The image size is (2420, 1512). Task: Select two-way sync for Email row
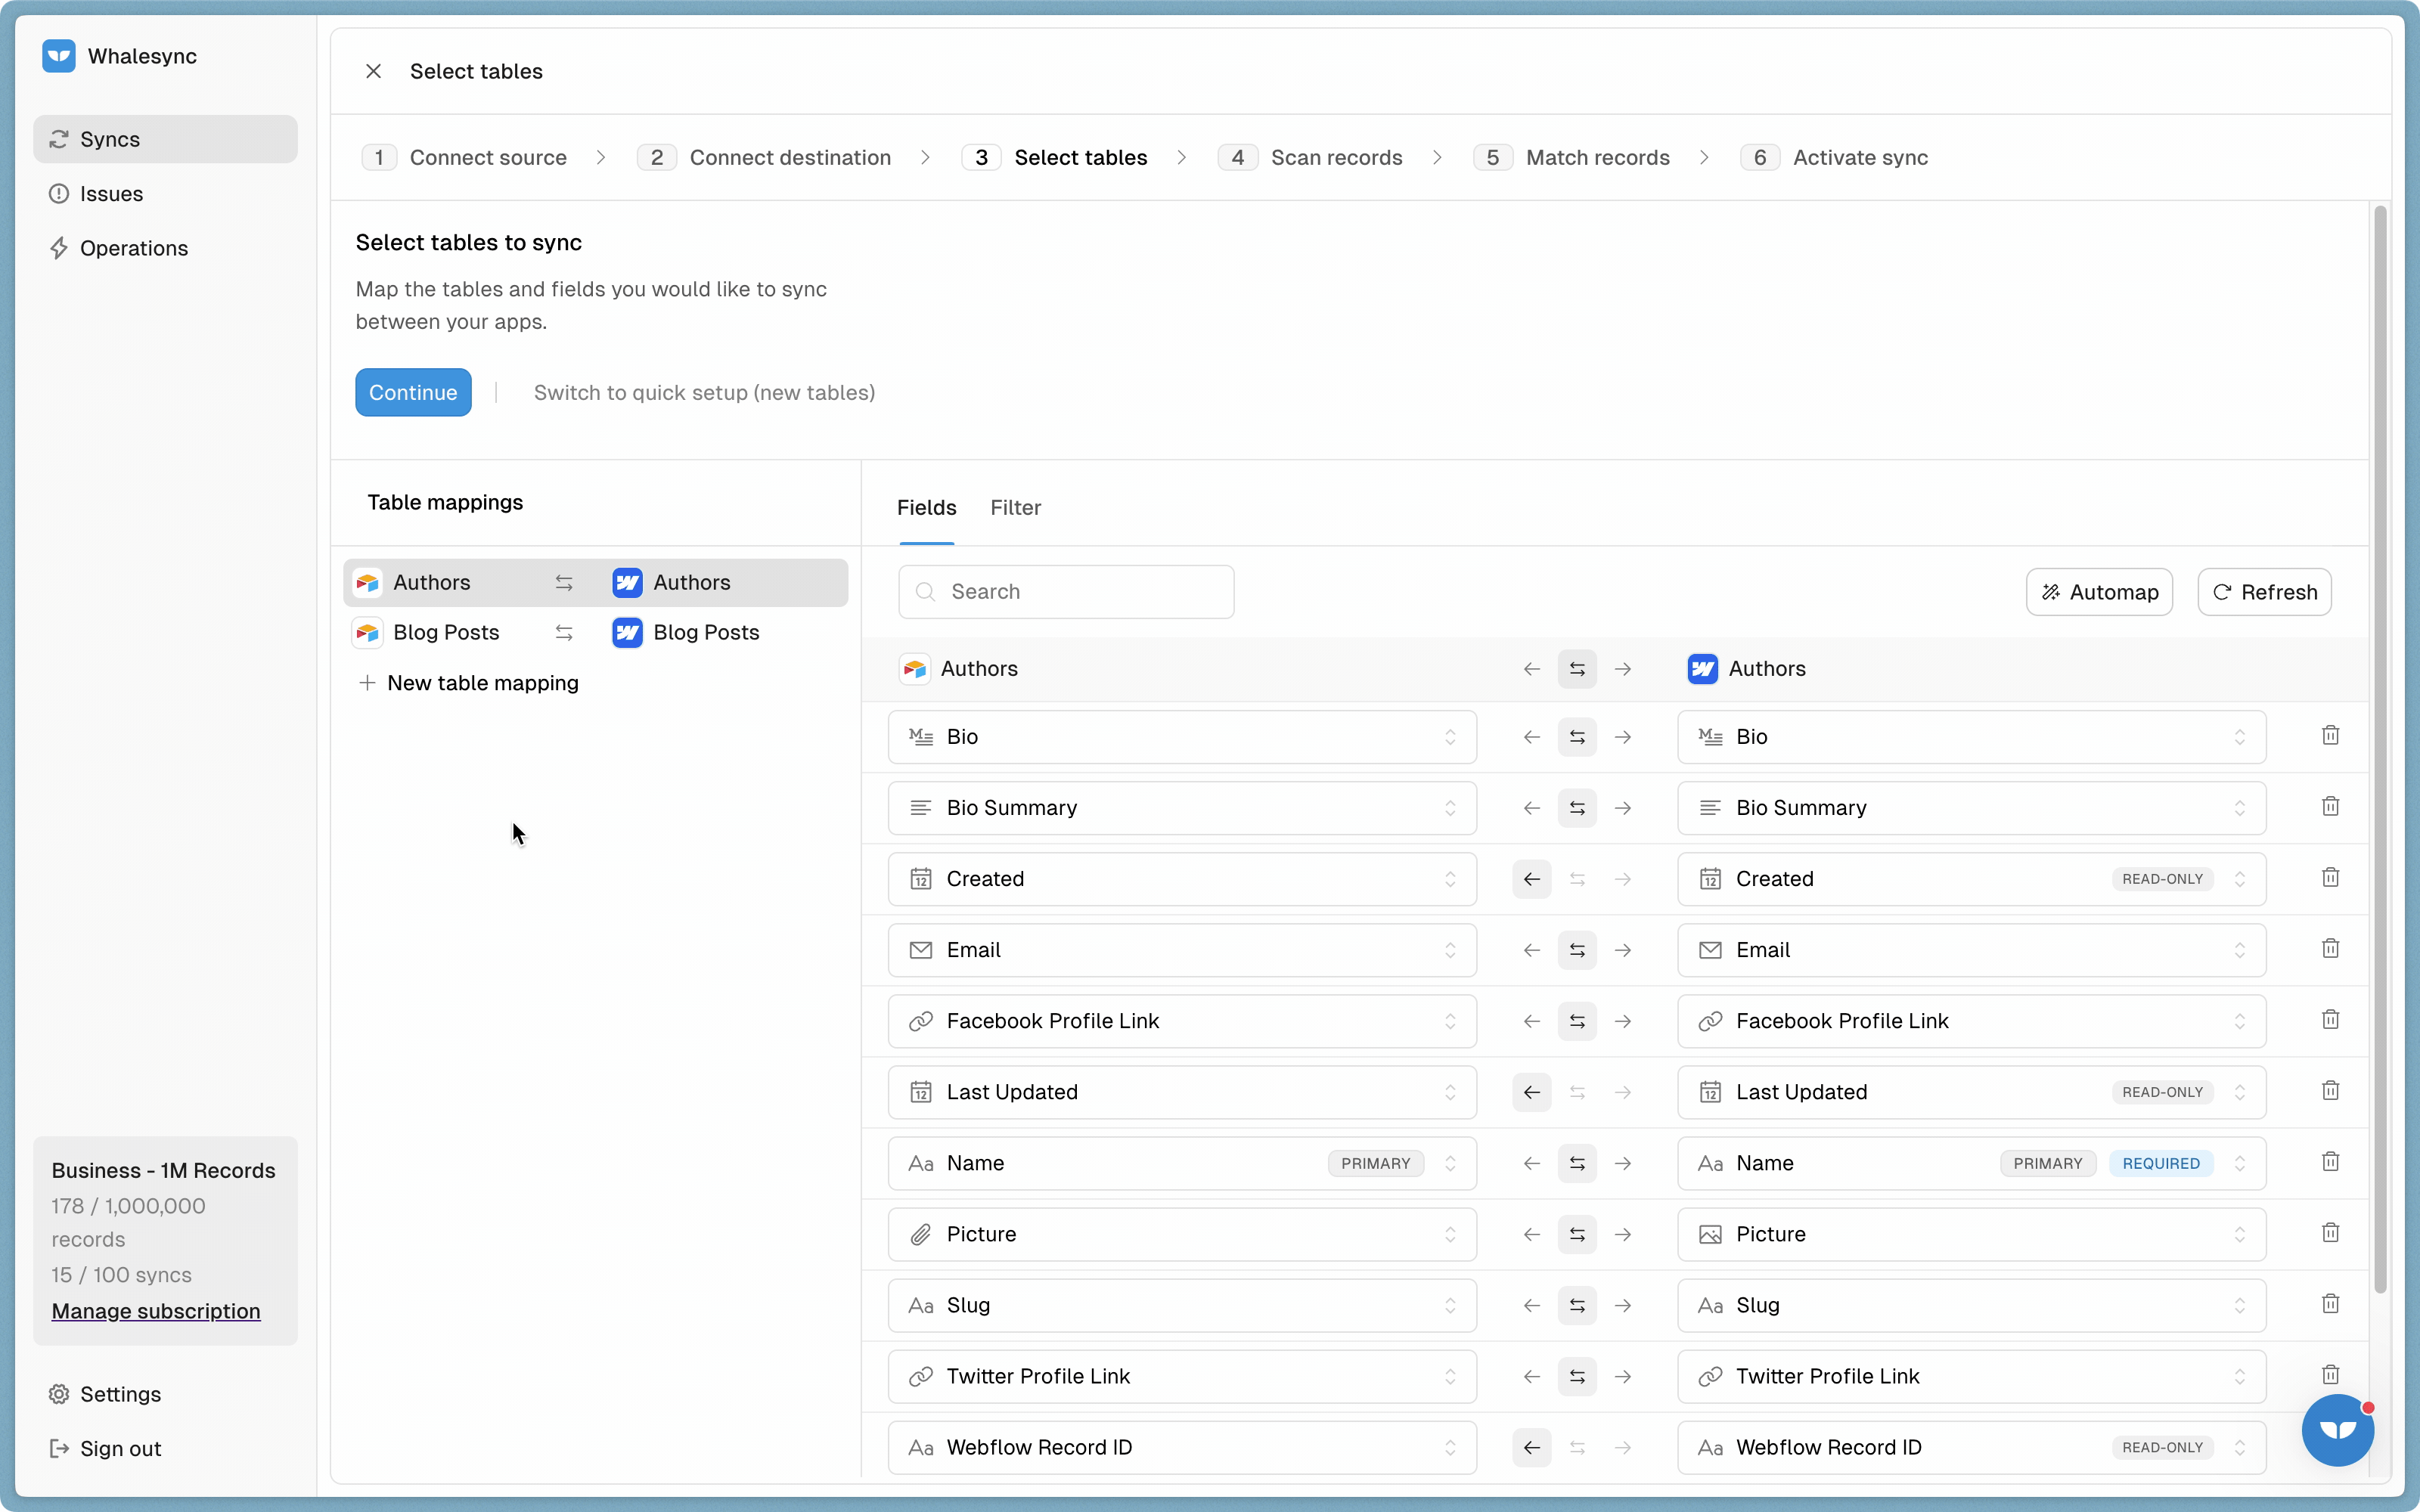point(1577,950)
